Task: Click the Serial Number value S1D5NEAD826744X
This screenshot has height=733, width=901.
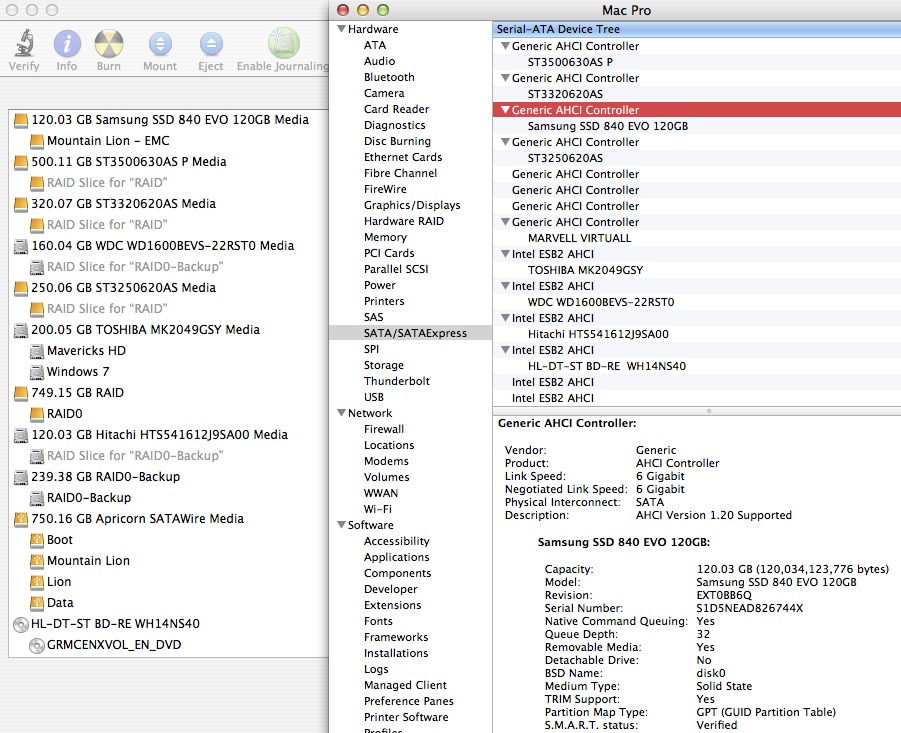Action: pyautogui.click(x=749, y=608)
